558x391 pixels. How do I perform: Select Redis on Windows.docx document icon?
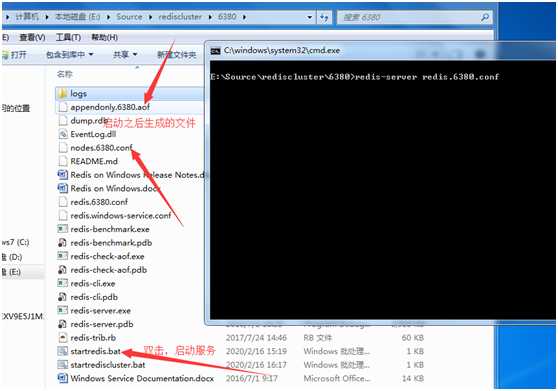click(63, 188)
